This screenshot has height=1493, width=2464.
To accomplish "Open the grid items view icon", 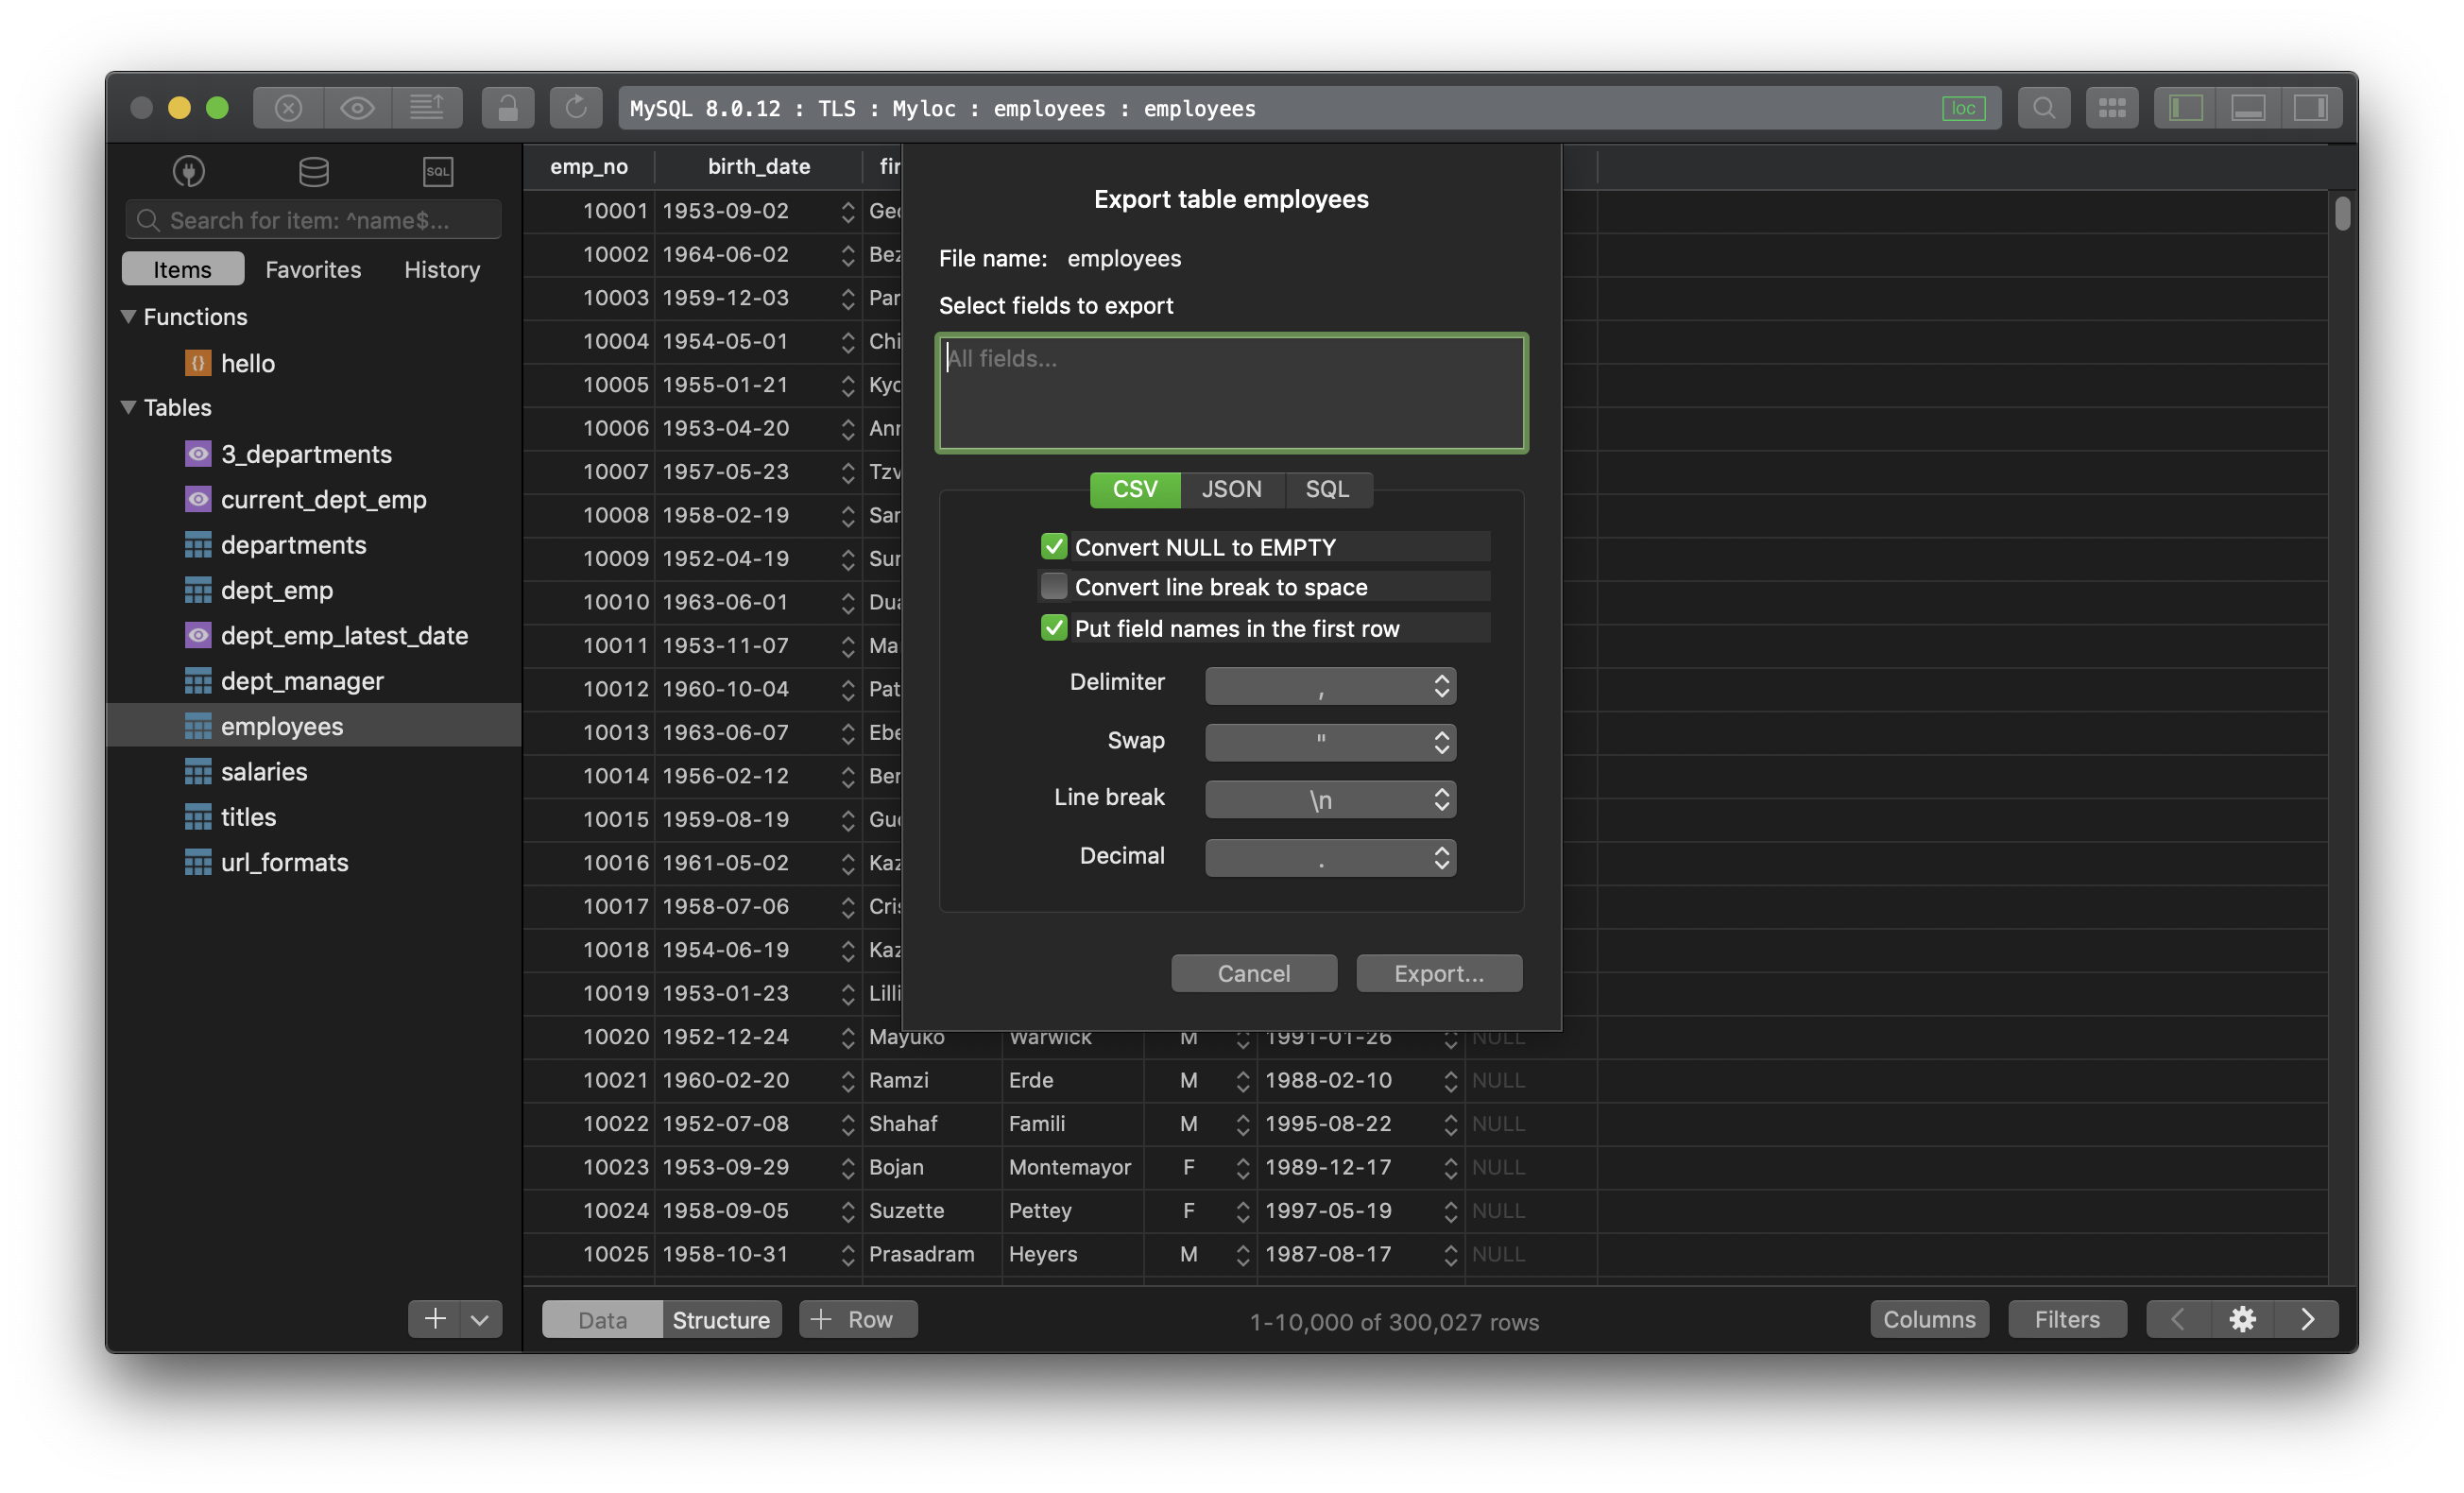I will [x=2112, y=108].
